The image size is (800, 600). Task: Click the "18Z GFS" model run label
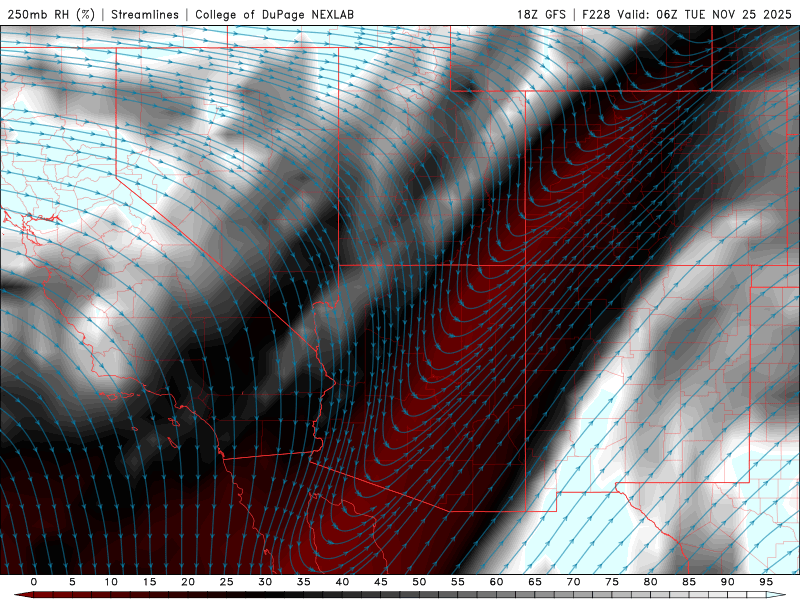(541, 14)
